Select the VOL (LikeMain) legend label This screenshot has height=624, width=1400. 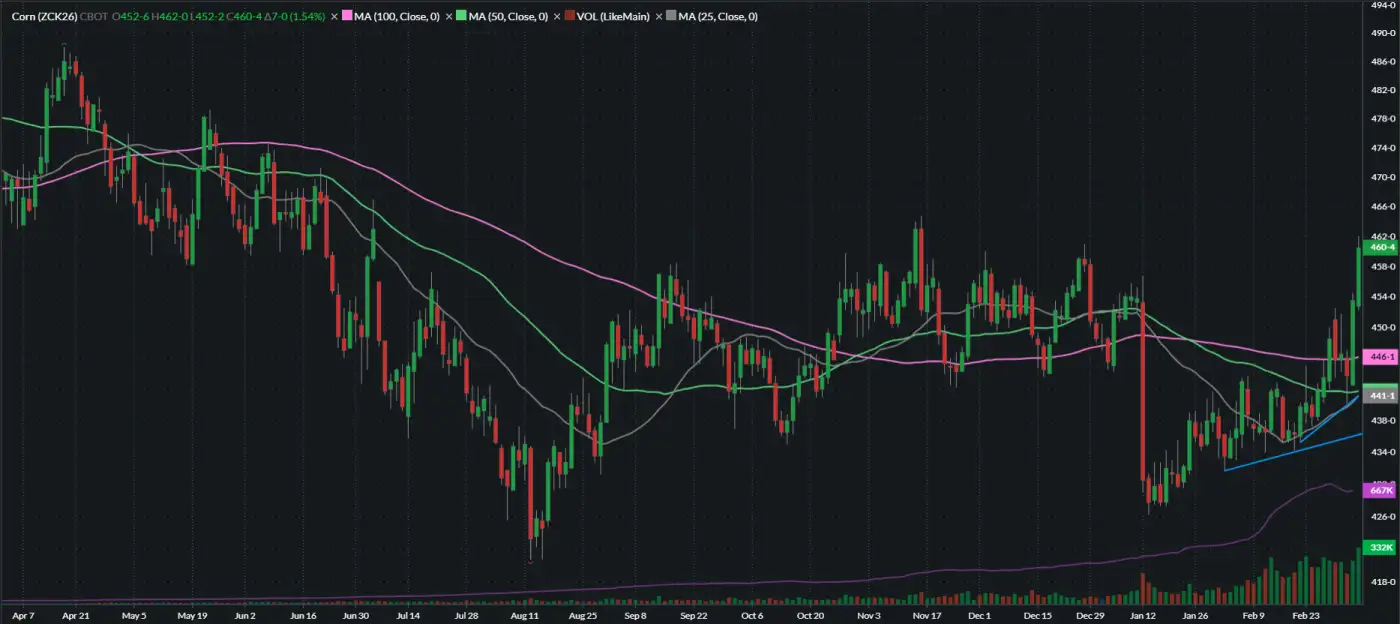[x=612, y=17]
